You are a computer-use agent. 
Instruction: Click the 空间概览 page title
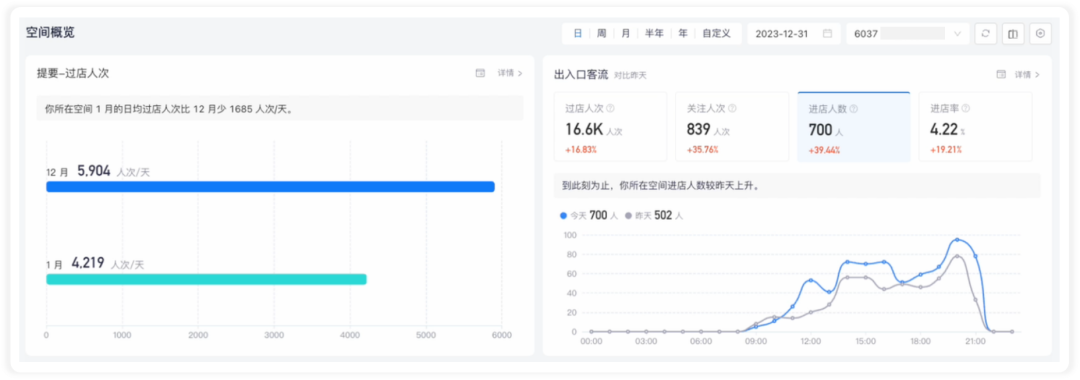(x=50, y=33)
